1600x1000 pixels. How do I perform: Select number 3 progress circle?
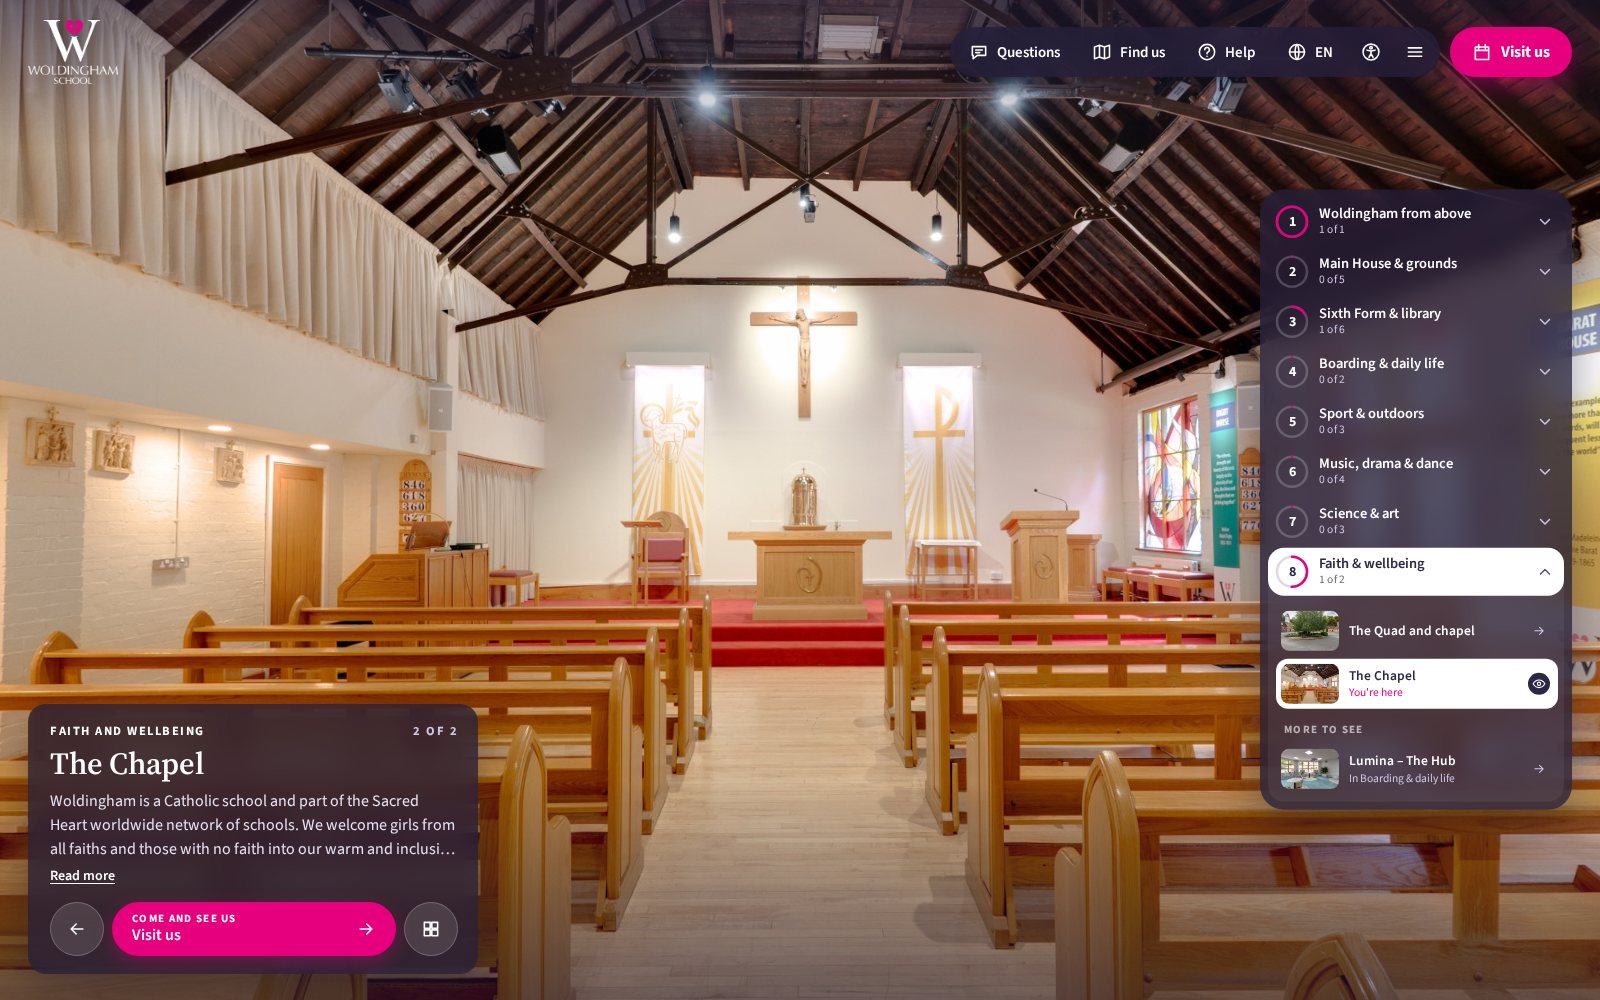point(1292,322)
